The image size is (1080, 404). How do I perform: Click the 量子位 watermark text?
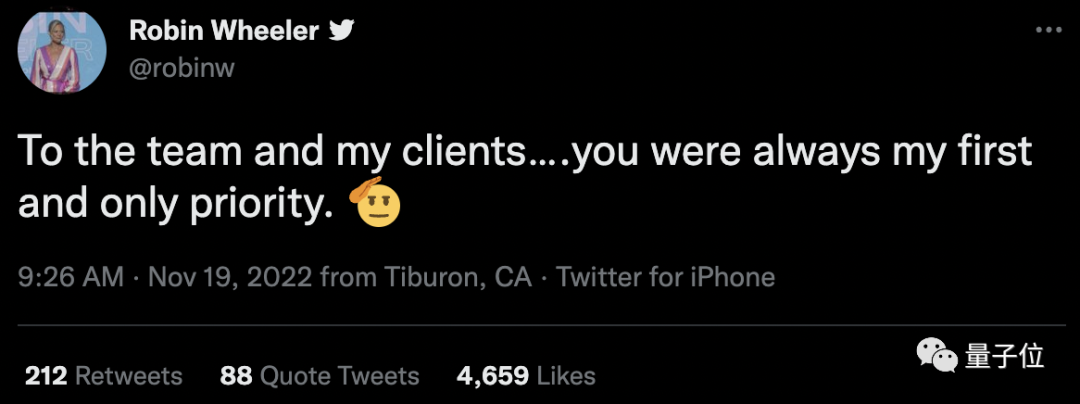click(1004, 358)
